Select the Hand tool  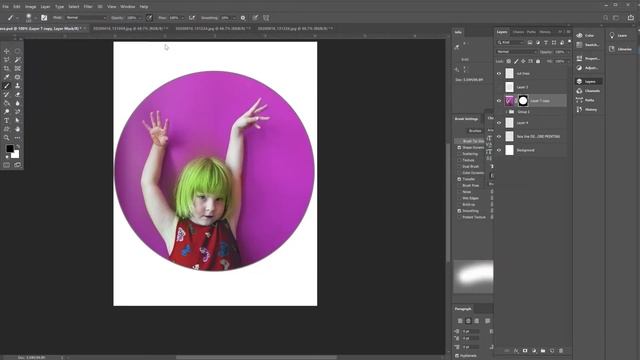pos(18,129)
